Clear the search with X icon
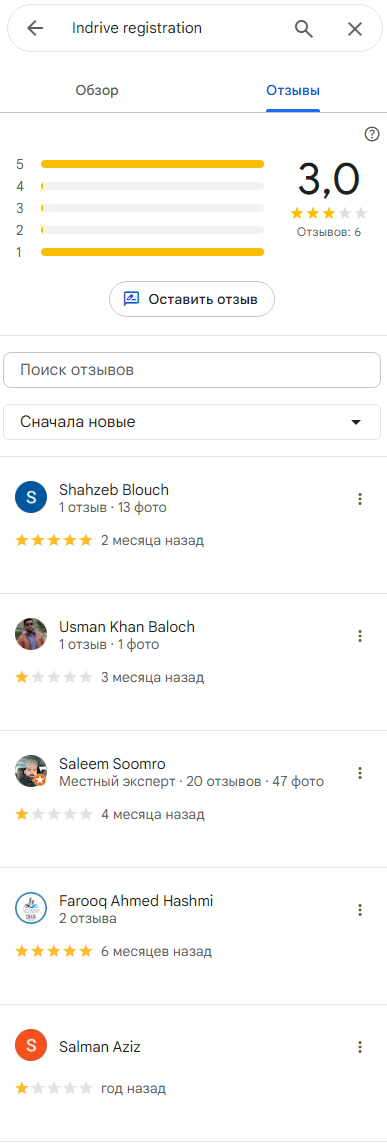The height and width of the screenshot is (1143, 387). [355, 28]
